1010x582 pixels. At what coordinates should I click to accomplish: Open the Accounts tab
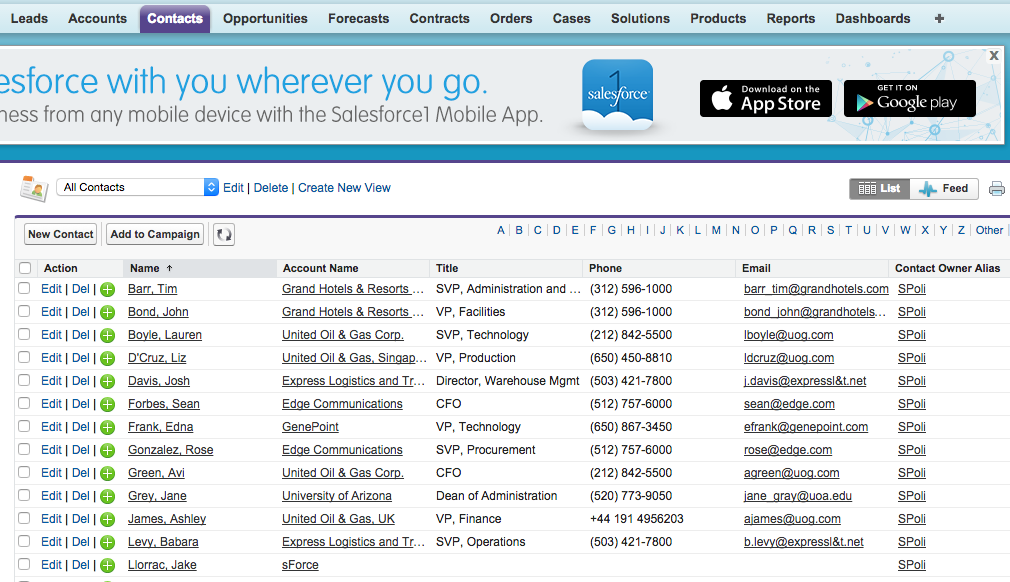97,19
